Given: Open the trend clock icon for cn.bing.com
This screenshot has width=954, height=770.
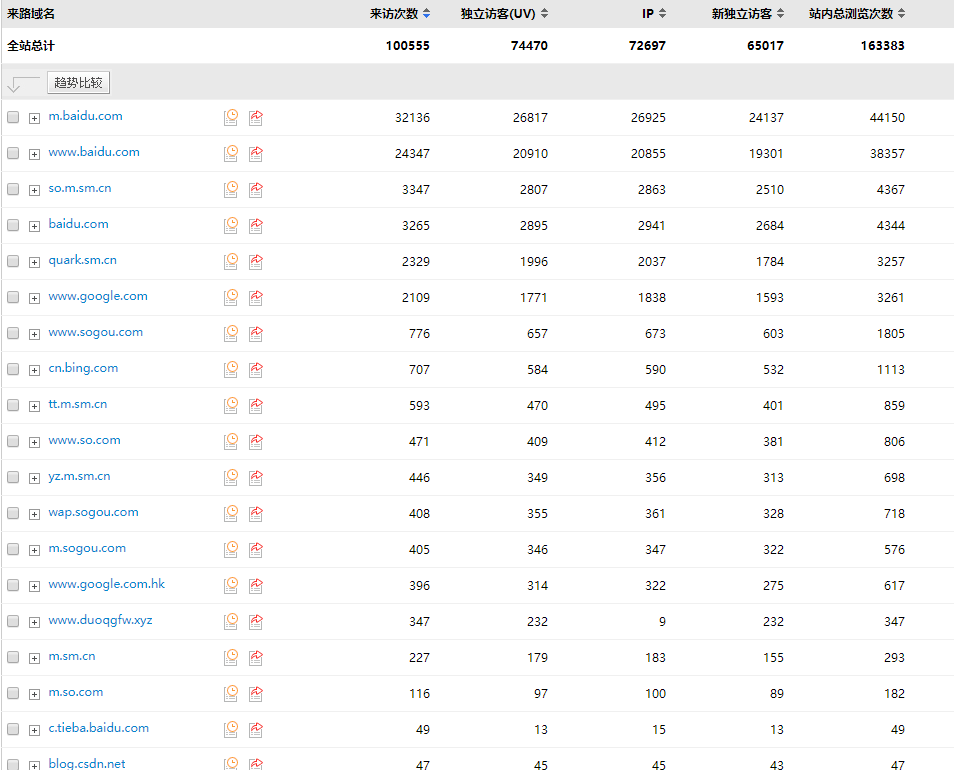Looking at the screenshot, I should tap(231, 369).
